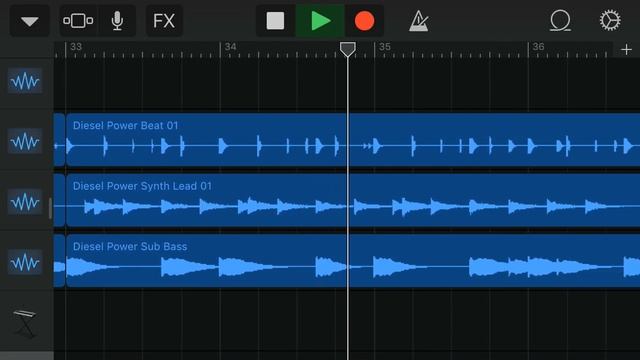Switch to track view button
The width and height of the screenshot is (640, 360).
(x=78, y=21)
